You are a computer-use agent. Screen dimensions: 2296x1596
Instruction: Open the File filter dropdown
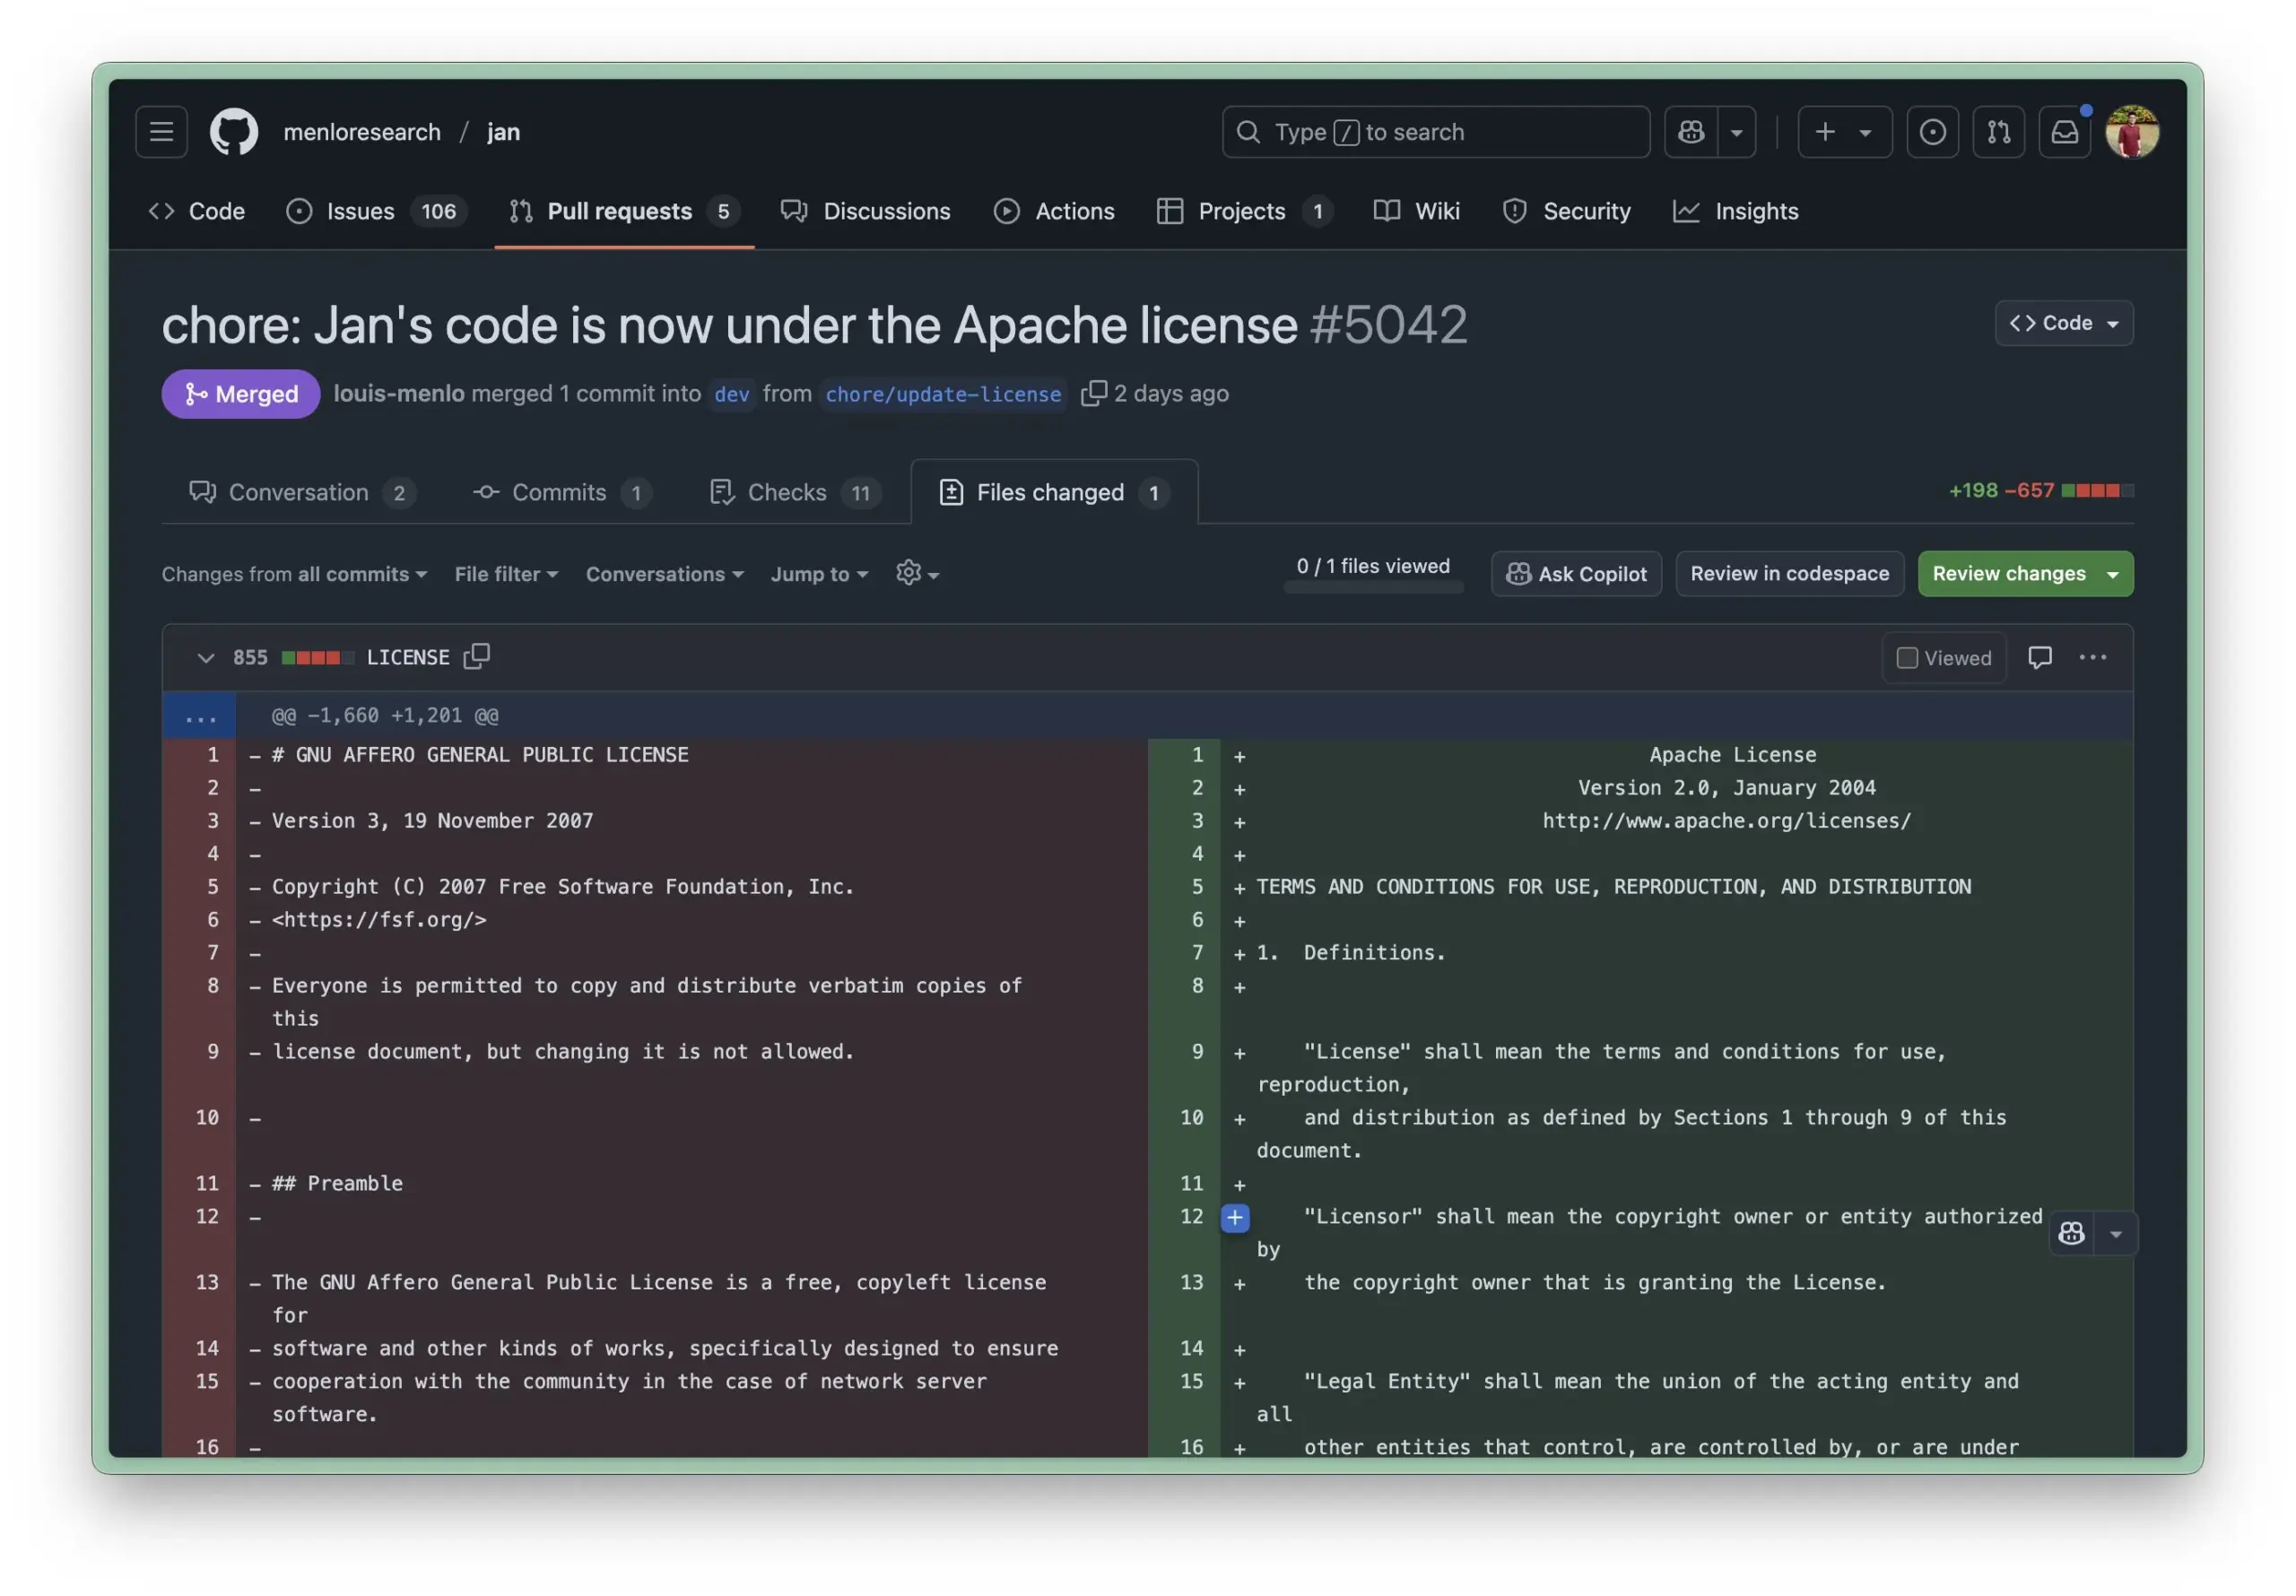(x=506, y=574)
